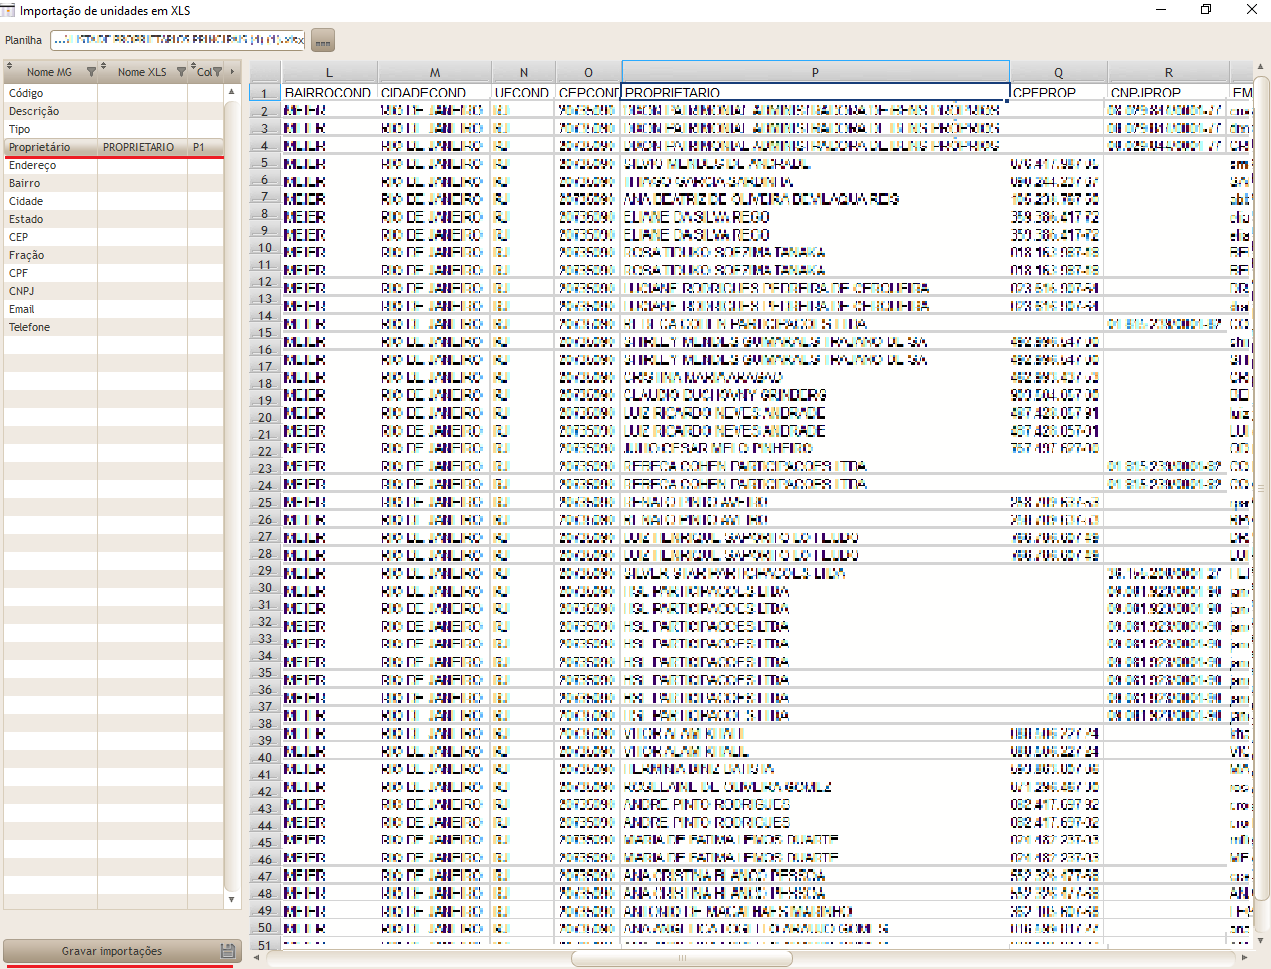Click the Col column filter funnel icon

pyautogui.click(x=217, y=72)
